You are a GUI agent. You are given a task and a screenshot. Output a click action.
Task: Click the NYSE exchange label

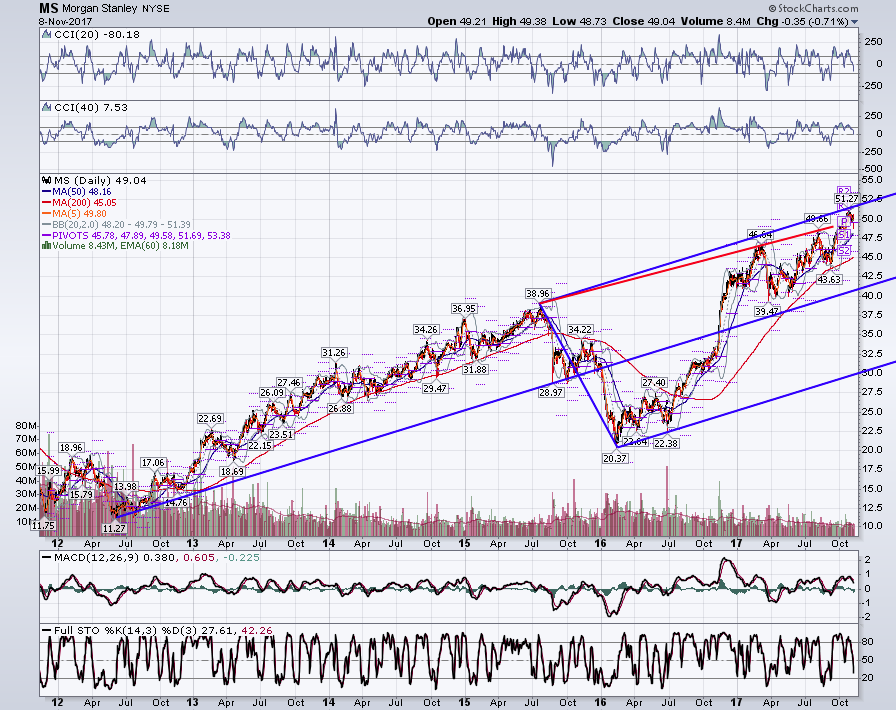[x=156, y=9]
